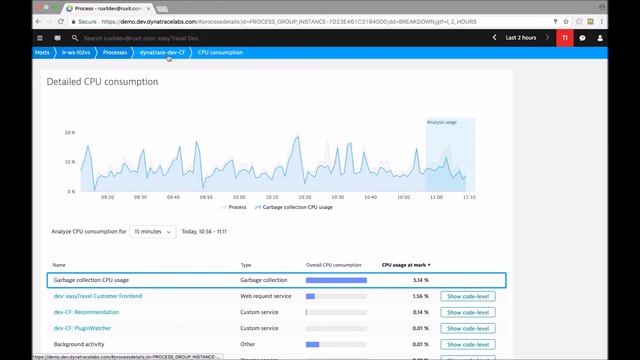Open dev: easyTravel Customer Frontend link
640x360 pixels.
tap(98, 296)
